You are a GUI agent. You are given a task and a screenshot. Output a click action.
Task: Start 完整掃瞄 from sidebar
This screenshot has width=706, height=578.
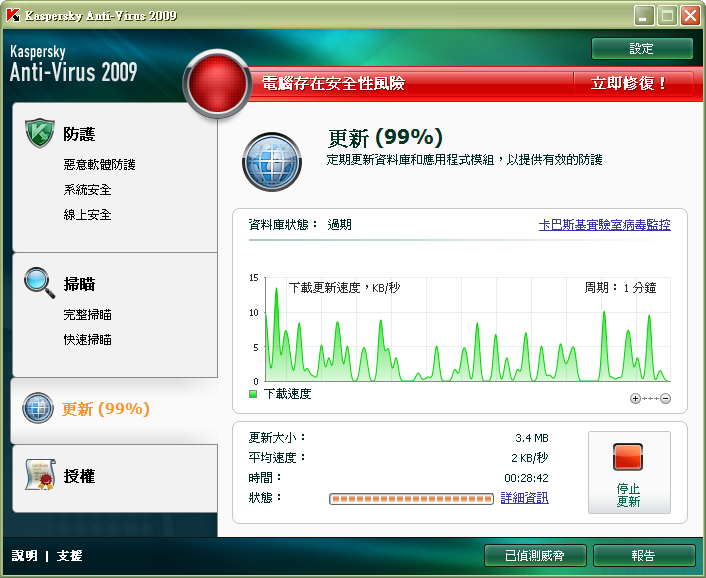click(x=87, y=315)
